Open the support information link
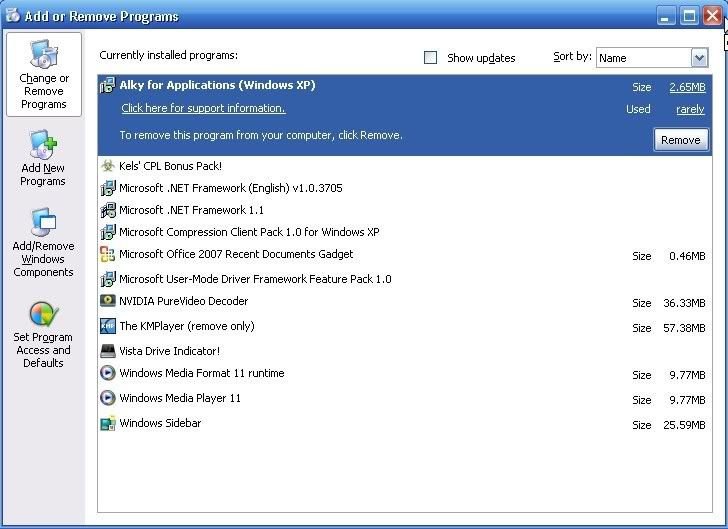The image size is (728, 529). tap(203, 108)
